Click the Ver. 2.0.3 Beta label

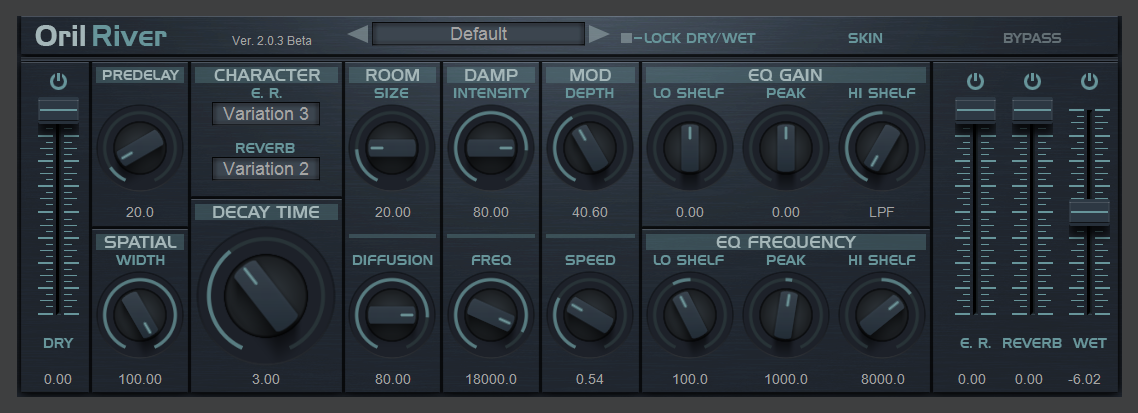coord(271,41)
